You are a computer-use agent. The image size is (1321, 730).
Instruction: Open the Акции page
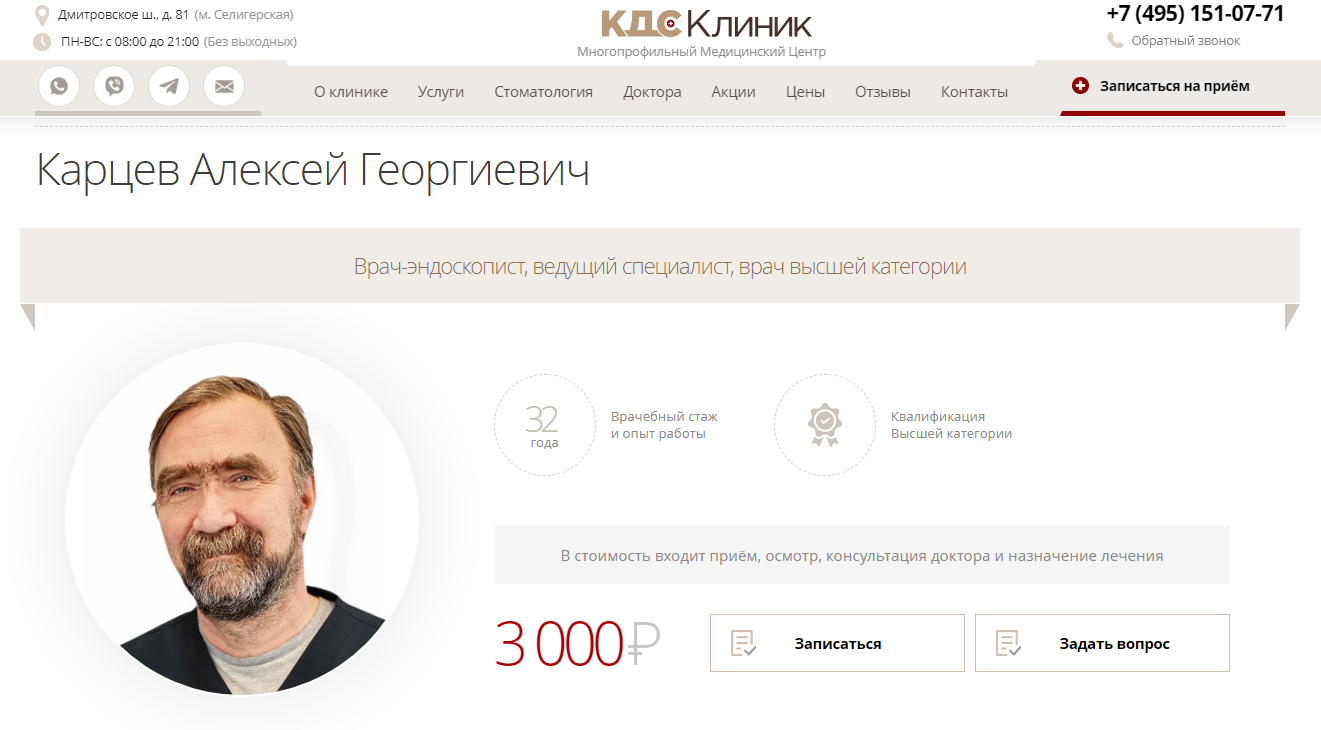pos(733,92)
